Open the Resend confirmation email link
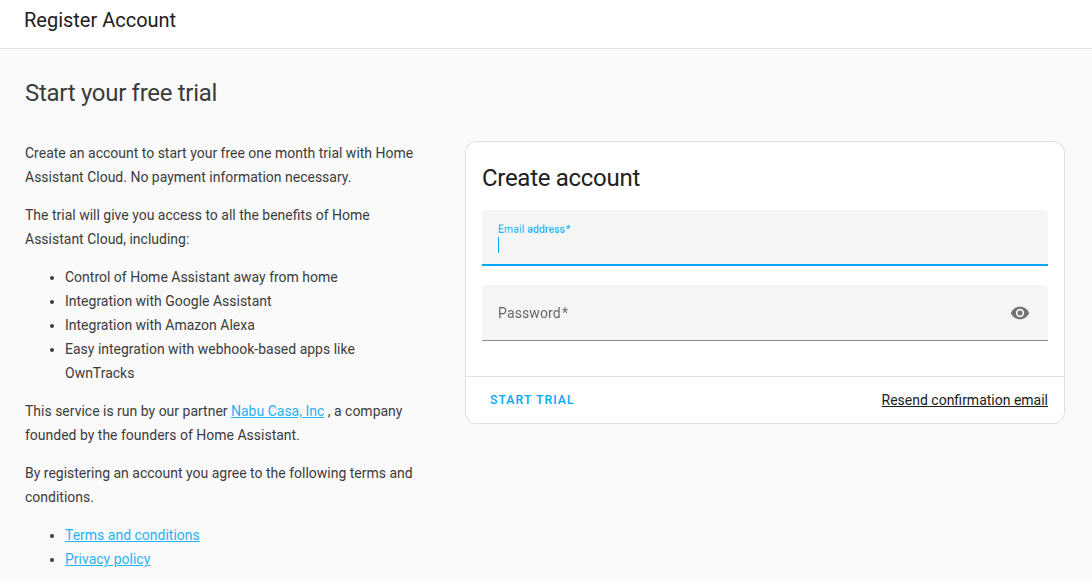The width and height of the screenshot is (1092, 581). (x=963, y=400)
